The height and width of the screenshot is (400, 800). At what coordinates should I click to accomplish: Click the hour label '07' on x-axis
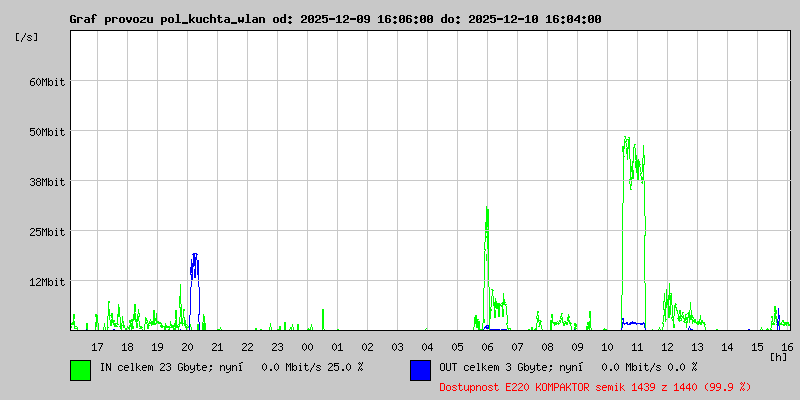tap(517, 347)
